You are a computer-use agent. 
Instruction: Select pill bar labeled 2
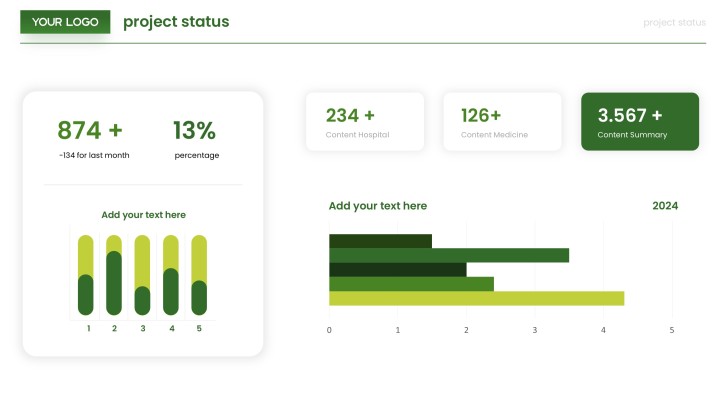click(114, 275)
